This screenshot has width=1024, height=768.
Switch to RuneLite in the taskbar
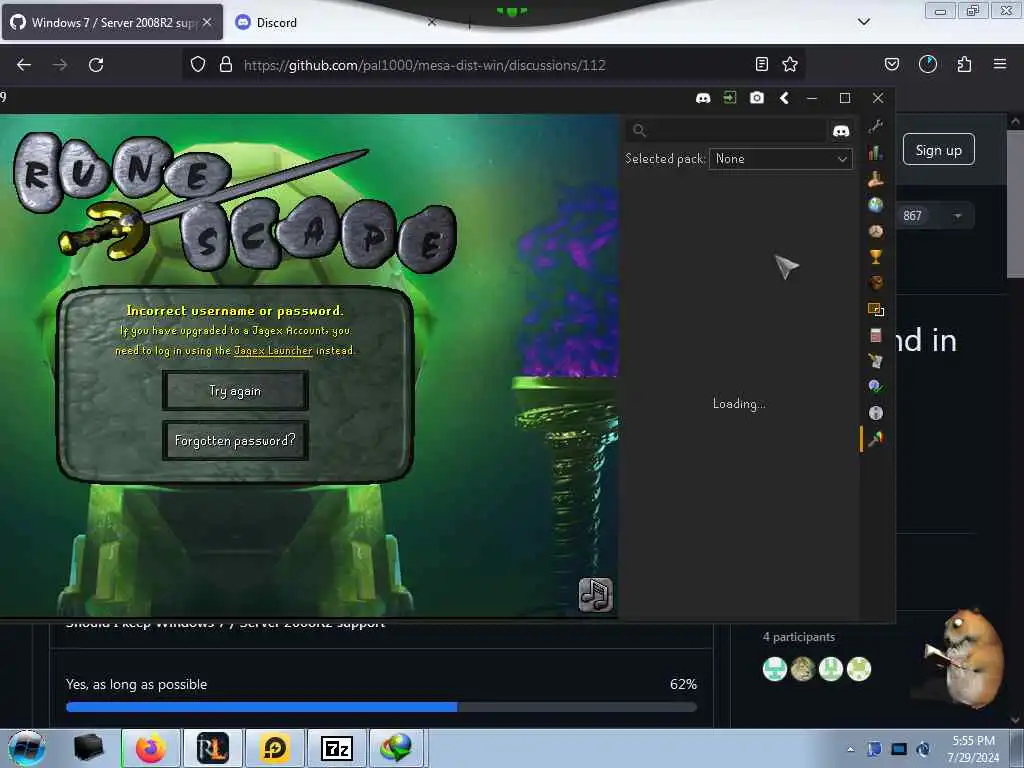click(213, 748)
